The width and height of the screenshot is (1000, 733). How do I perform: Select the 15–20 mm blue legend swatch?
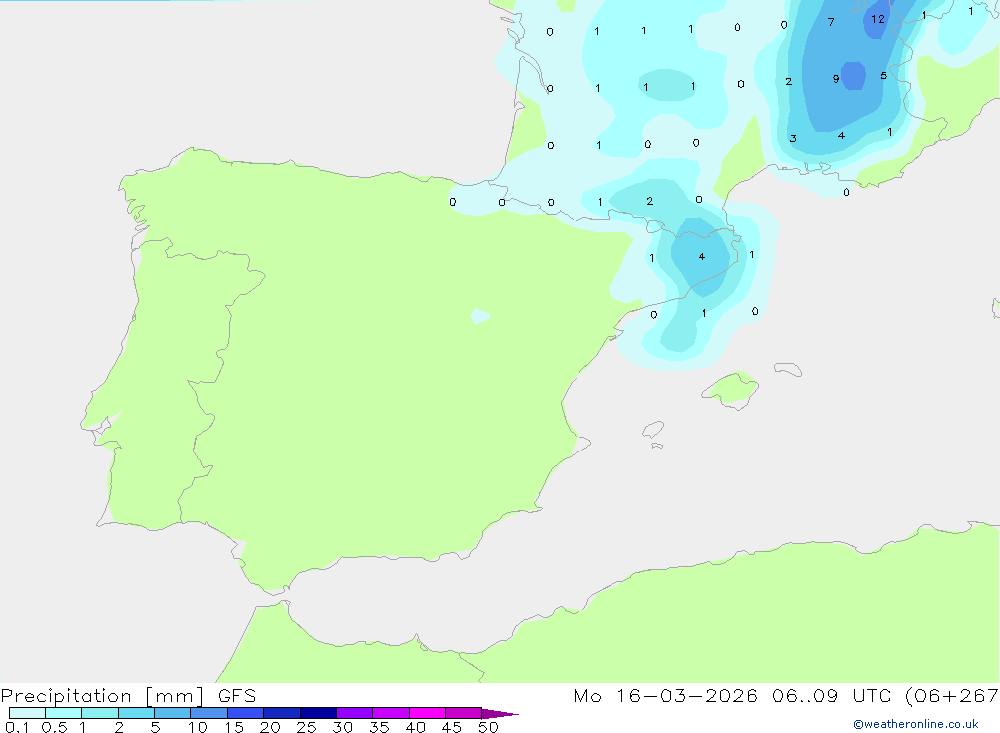point(245,713)
